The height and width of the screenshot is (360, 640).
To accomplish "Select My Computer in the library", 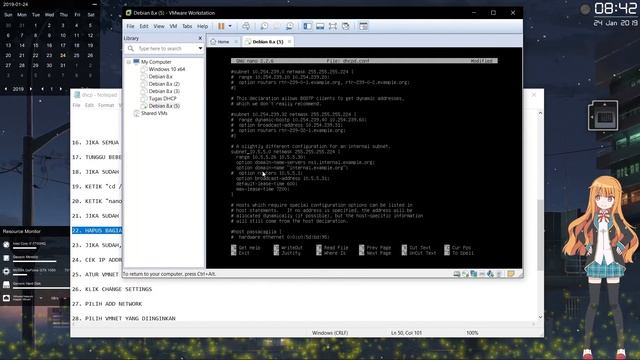I will click(156, 62).
